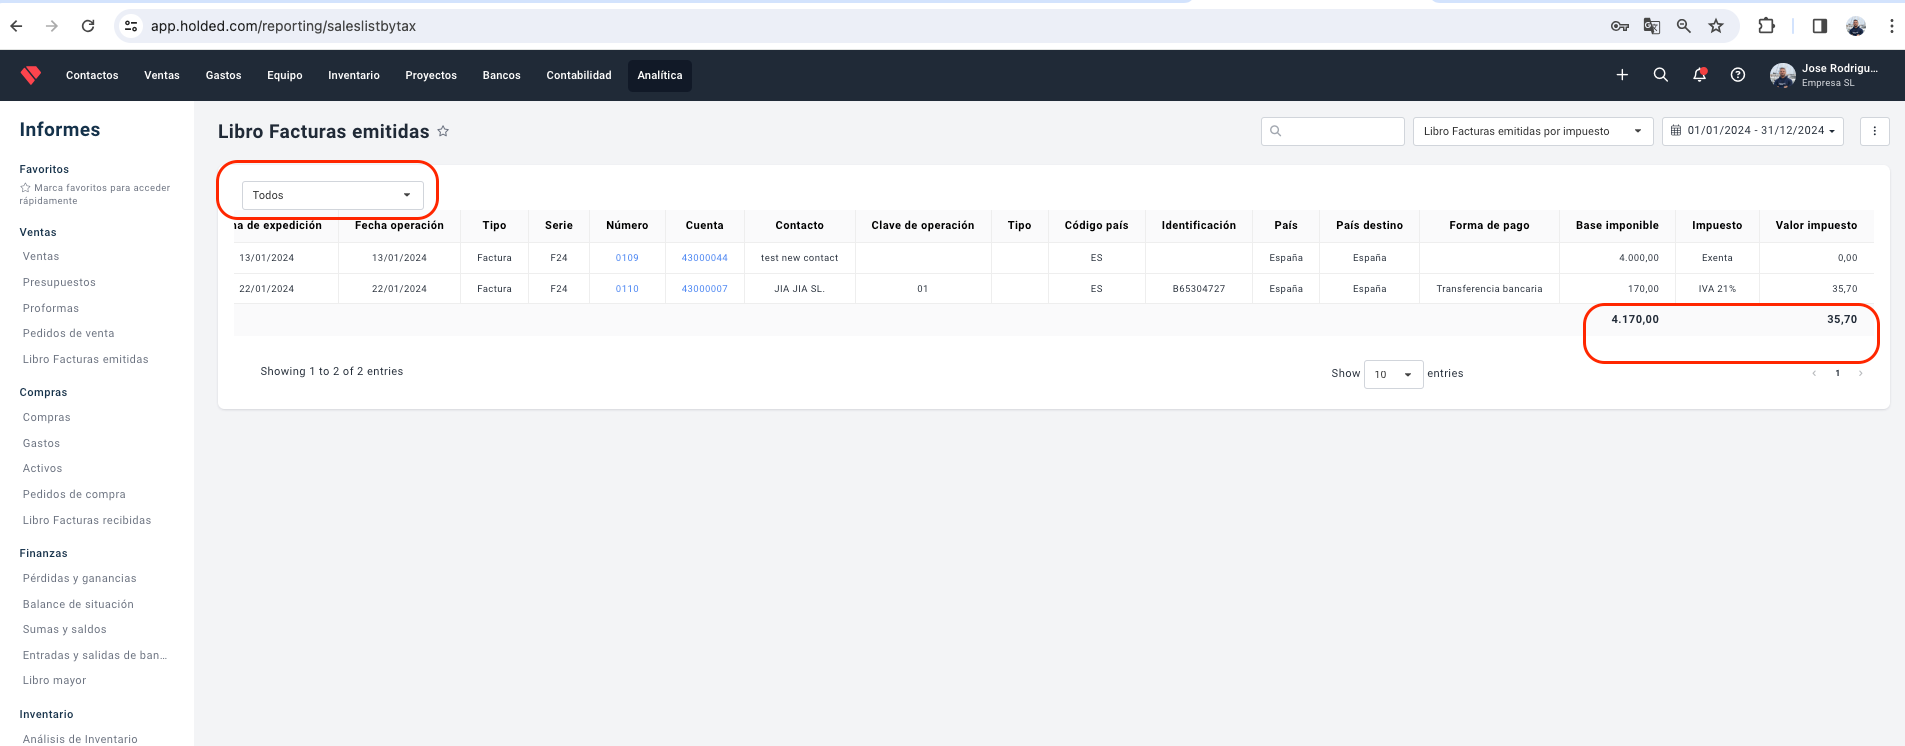1905x746 pixels.
Task: Open invoice number 0110 link
Action: [627, 289]
